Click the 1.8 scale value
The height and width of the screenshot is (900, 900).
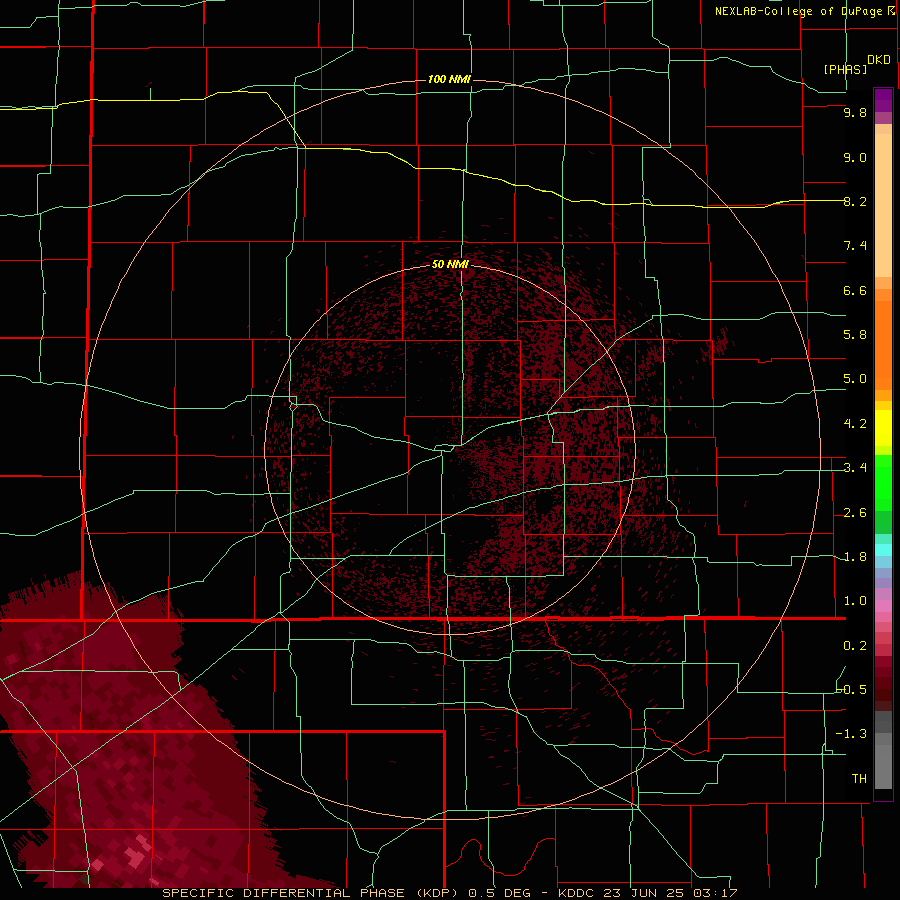855,557
